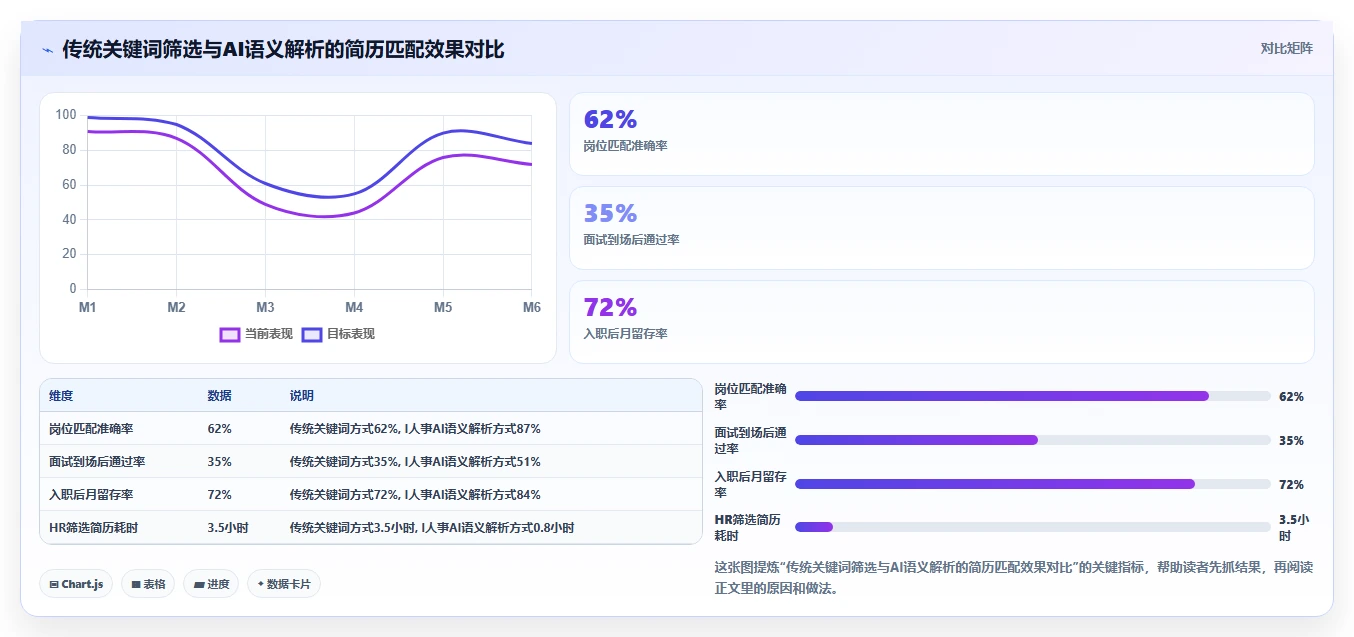Screen dimensions: 1354x637
Task: Click the 岗位匹配准确率 progress bar
Action: coord(1032,396)
